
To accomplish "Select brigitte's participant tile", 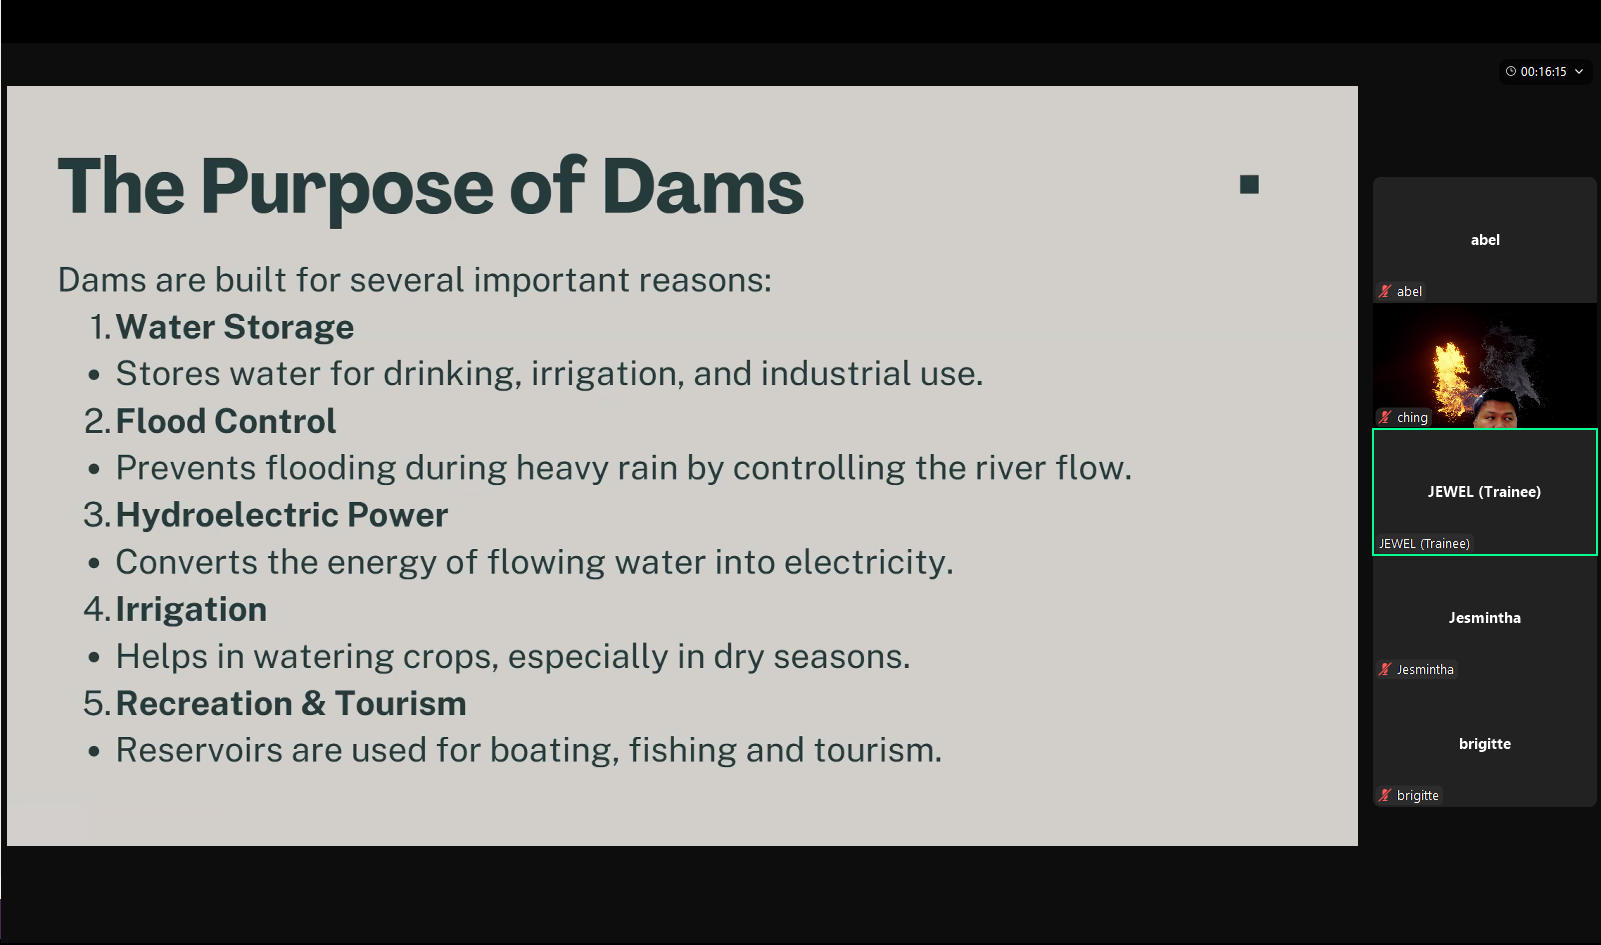I will click(1485, 744).
